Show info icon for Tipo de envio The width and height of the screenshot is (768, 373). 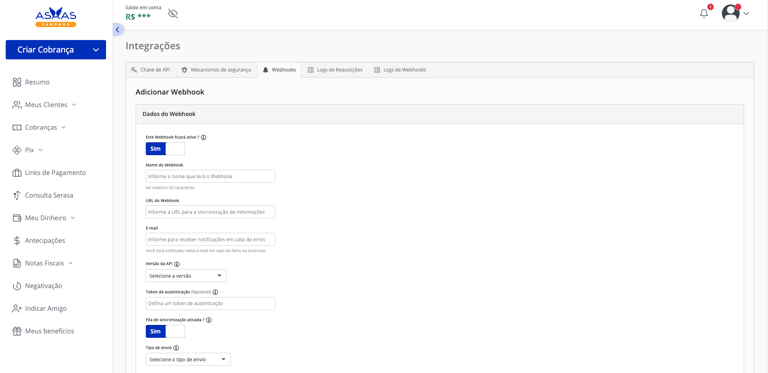176,348
